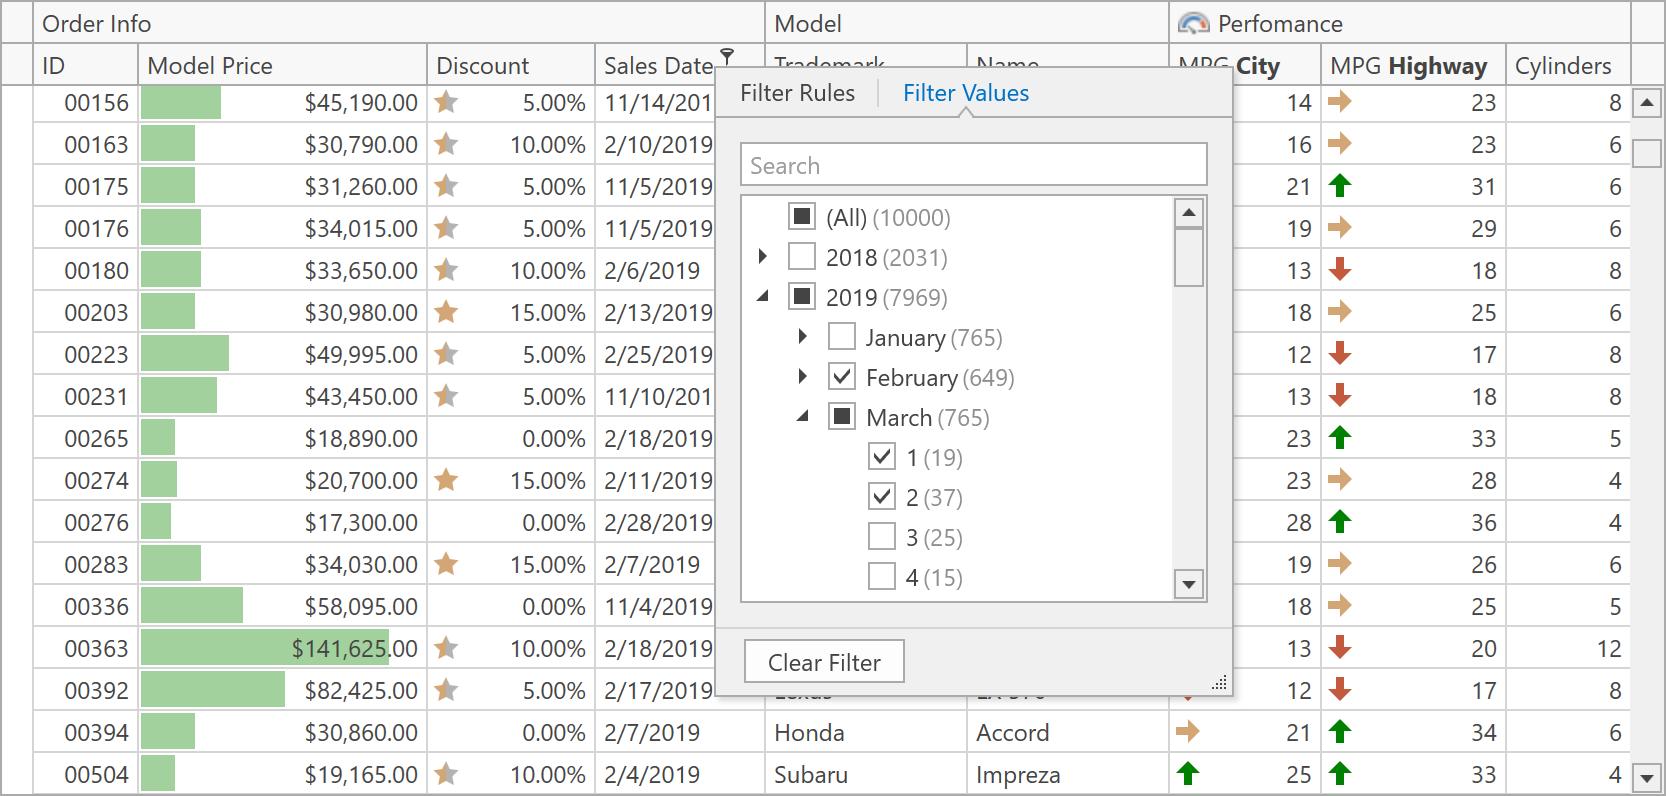Screen dimensions: 1666x796
Task: Click the filter icon on Sales Date header
Action: click(x=727, y=55)
